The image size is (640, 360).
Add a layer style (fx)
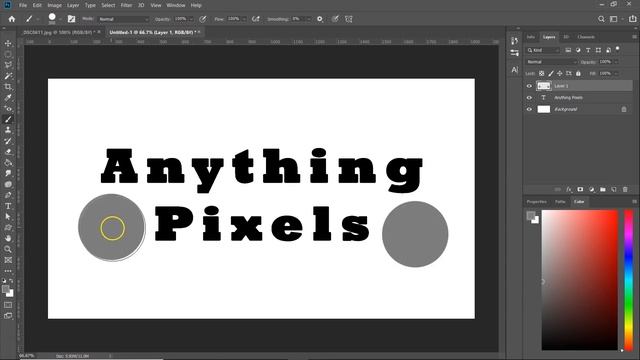tap(569, 189)
